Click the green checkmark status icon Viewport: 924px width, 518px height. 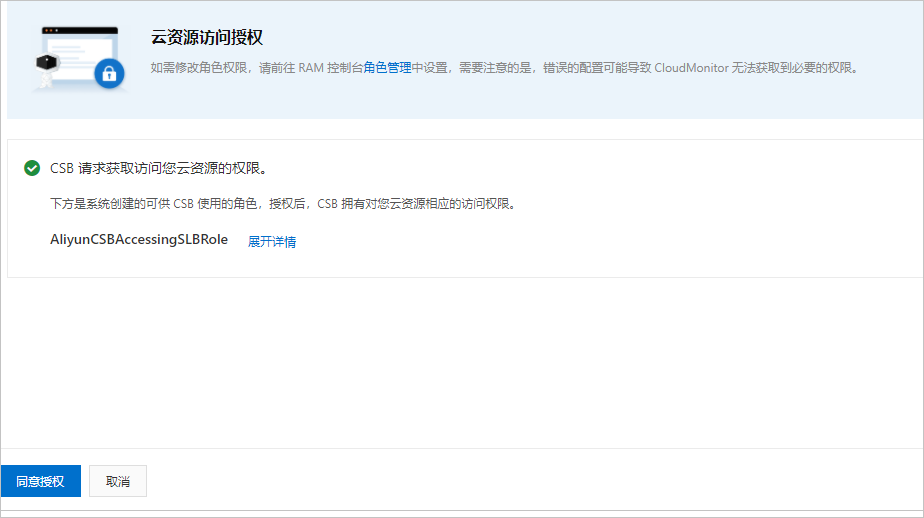pos(32,169)
